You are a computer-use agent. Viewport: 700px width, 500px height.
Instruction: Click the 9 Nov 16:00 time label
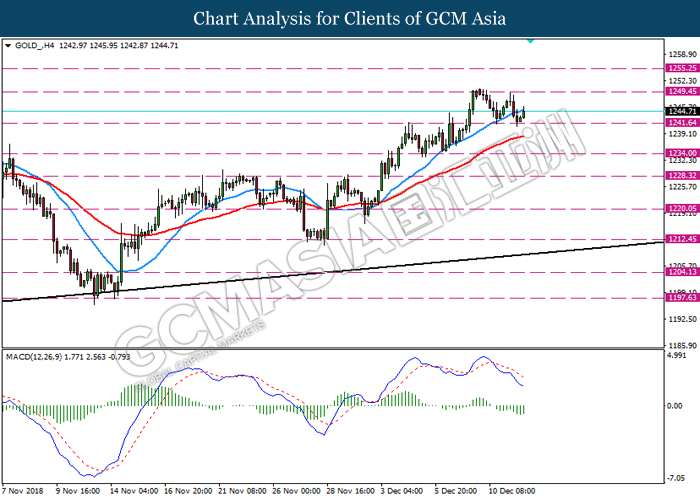coord(78,491)
